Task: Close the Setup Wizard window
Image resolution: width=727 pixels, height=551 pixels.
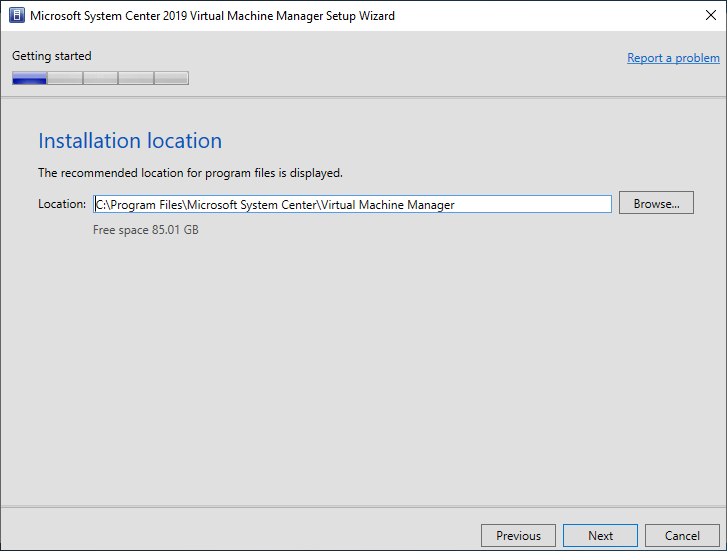Action: click(710, 15)
